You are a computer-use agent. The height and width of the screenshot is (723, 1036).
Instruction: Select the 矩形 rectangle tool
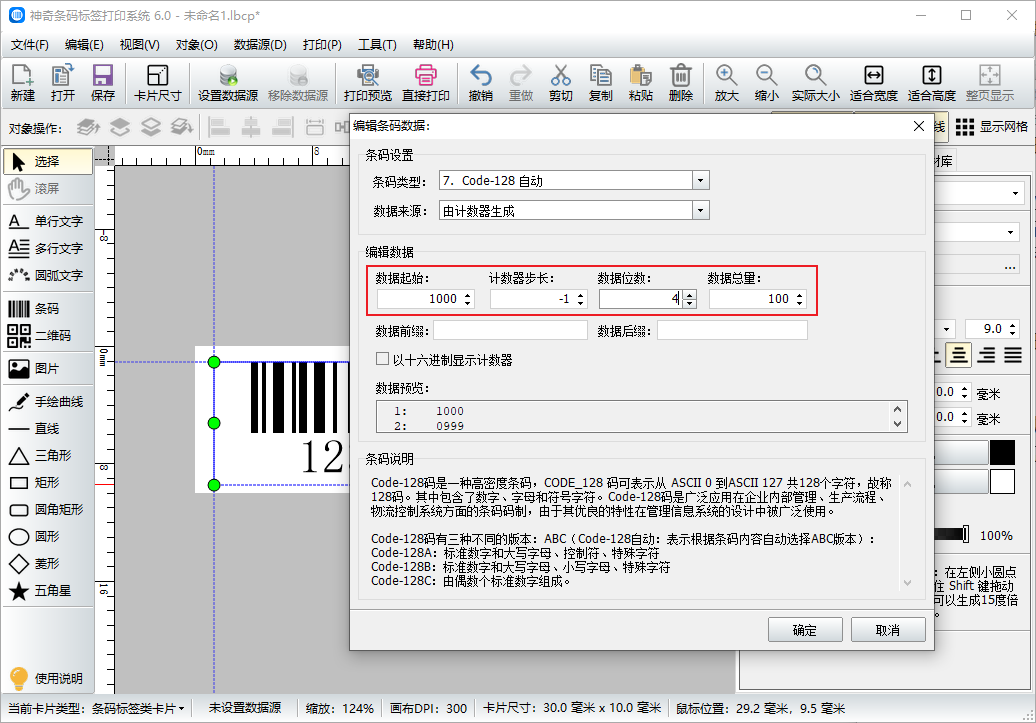(x=48, y=482)
